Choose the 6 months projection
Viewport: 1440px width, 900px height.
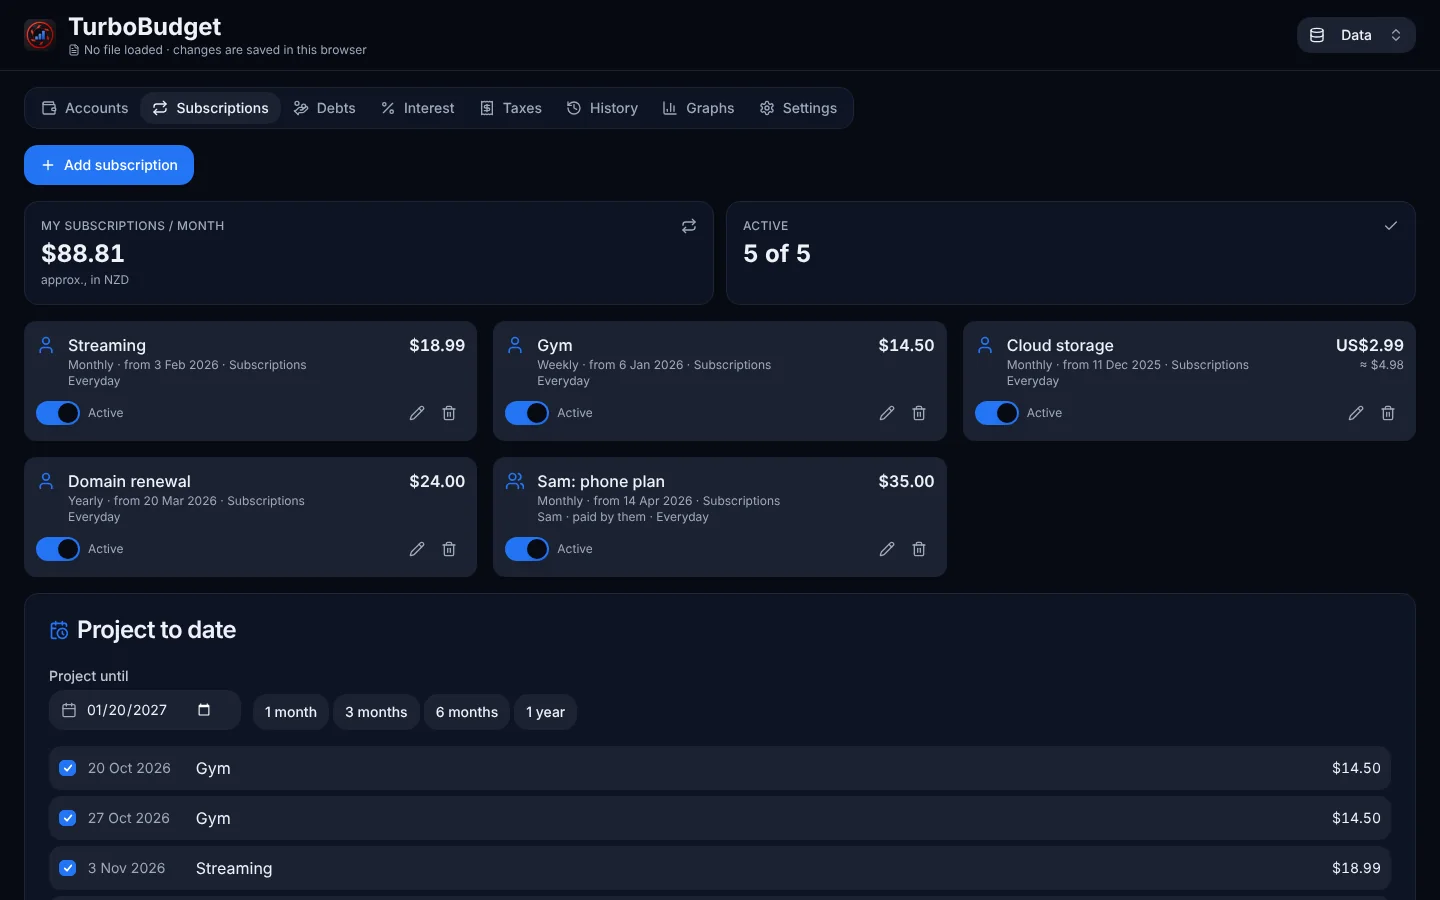467,712
